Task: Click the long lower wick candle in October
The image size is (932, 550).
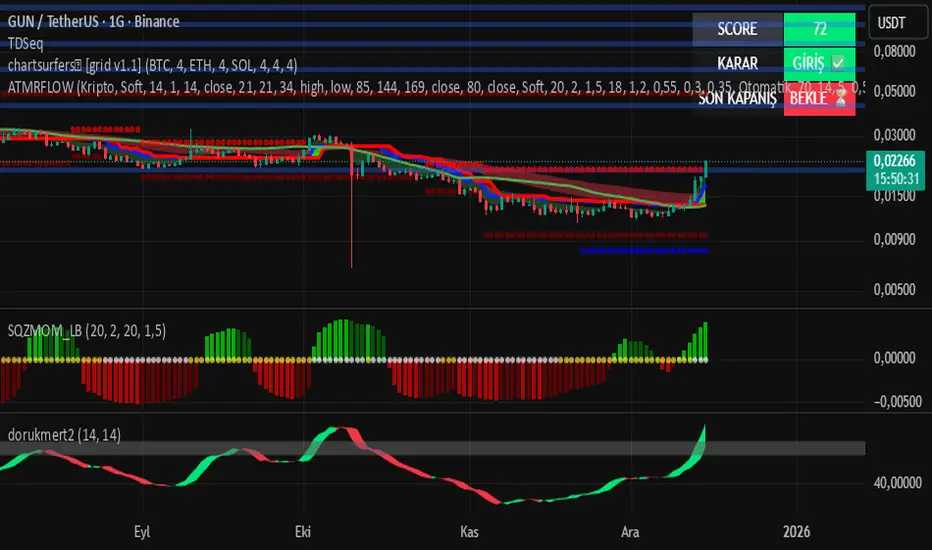Action: [351, 205]
